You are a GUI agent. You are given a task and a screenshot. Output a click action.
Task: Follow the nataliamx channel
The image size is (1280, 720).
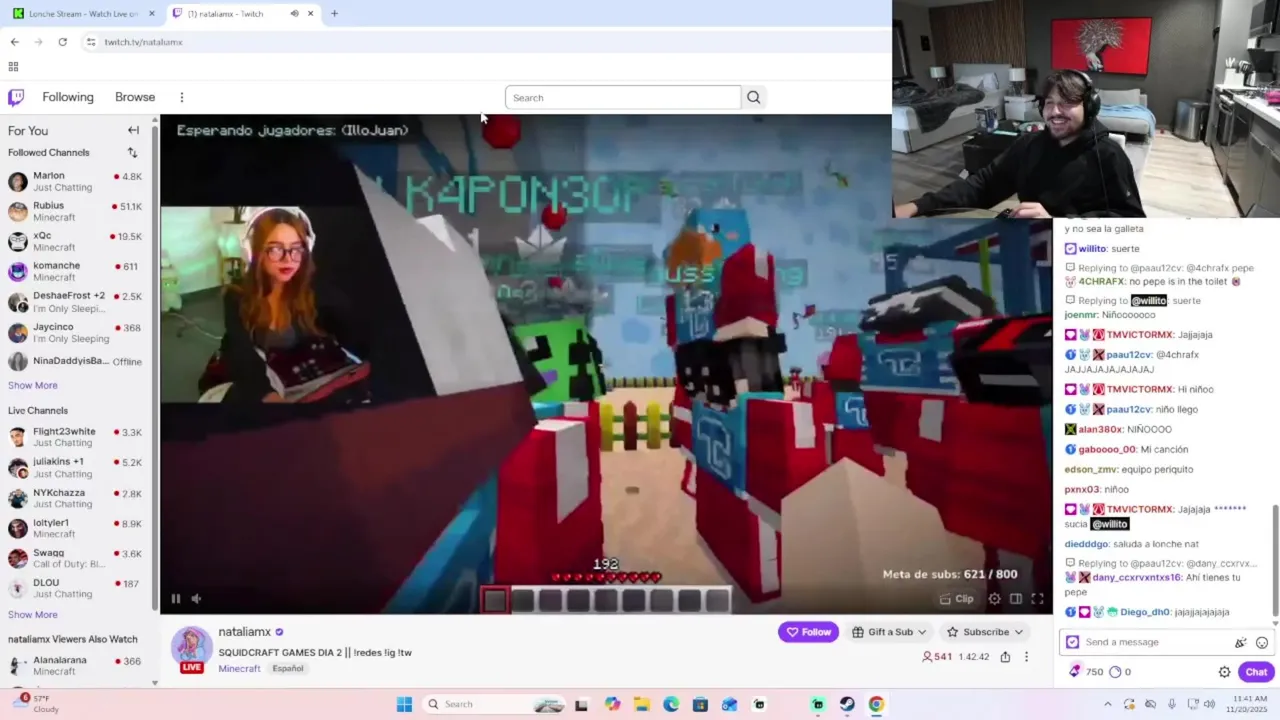point(808,632)
